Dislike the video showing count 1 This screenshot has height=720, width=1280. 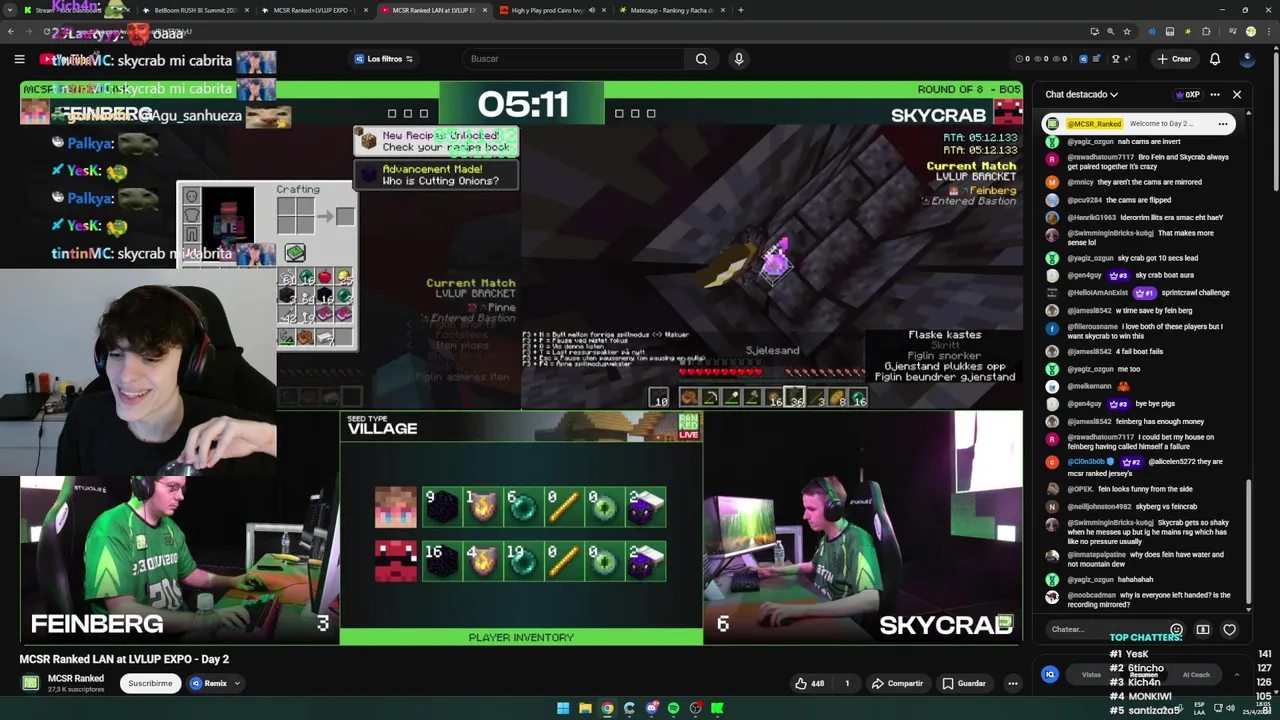846,683
